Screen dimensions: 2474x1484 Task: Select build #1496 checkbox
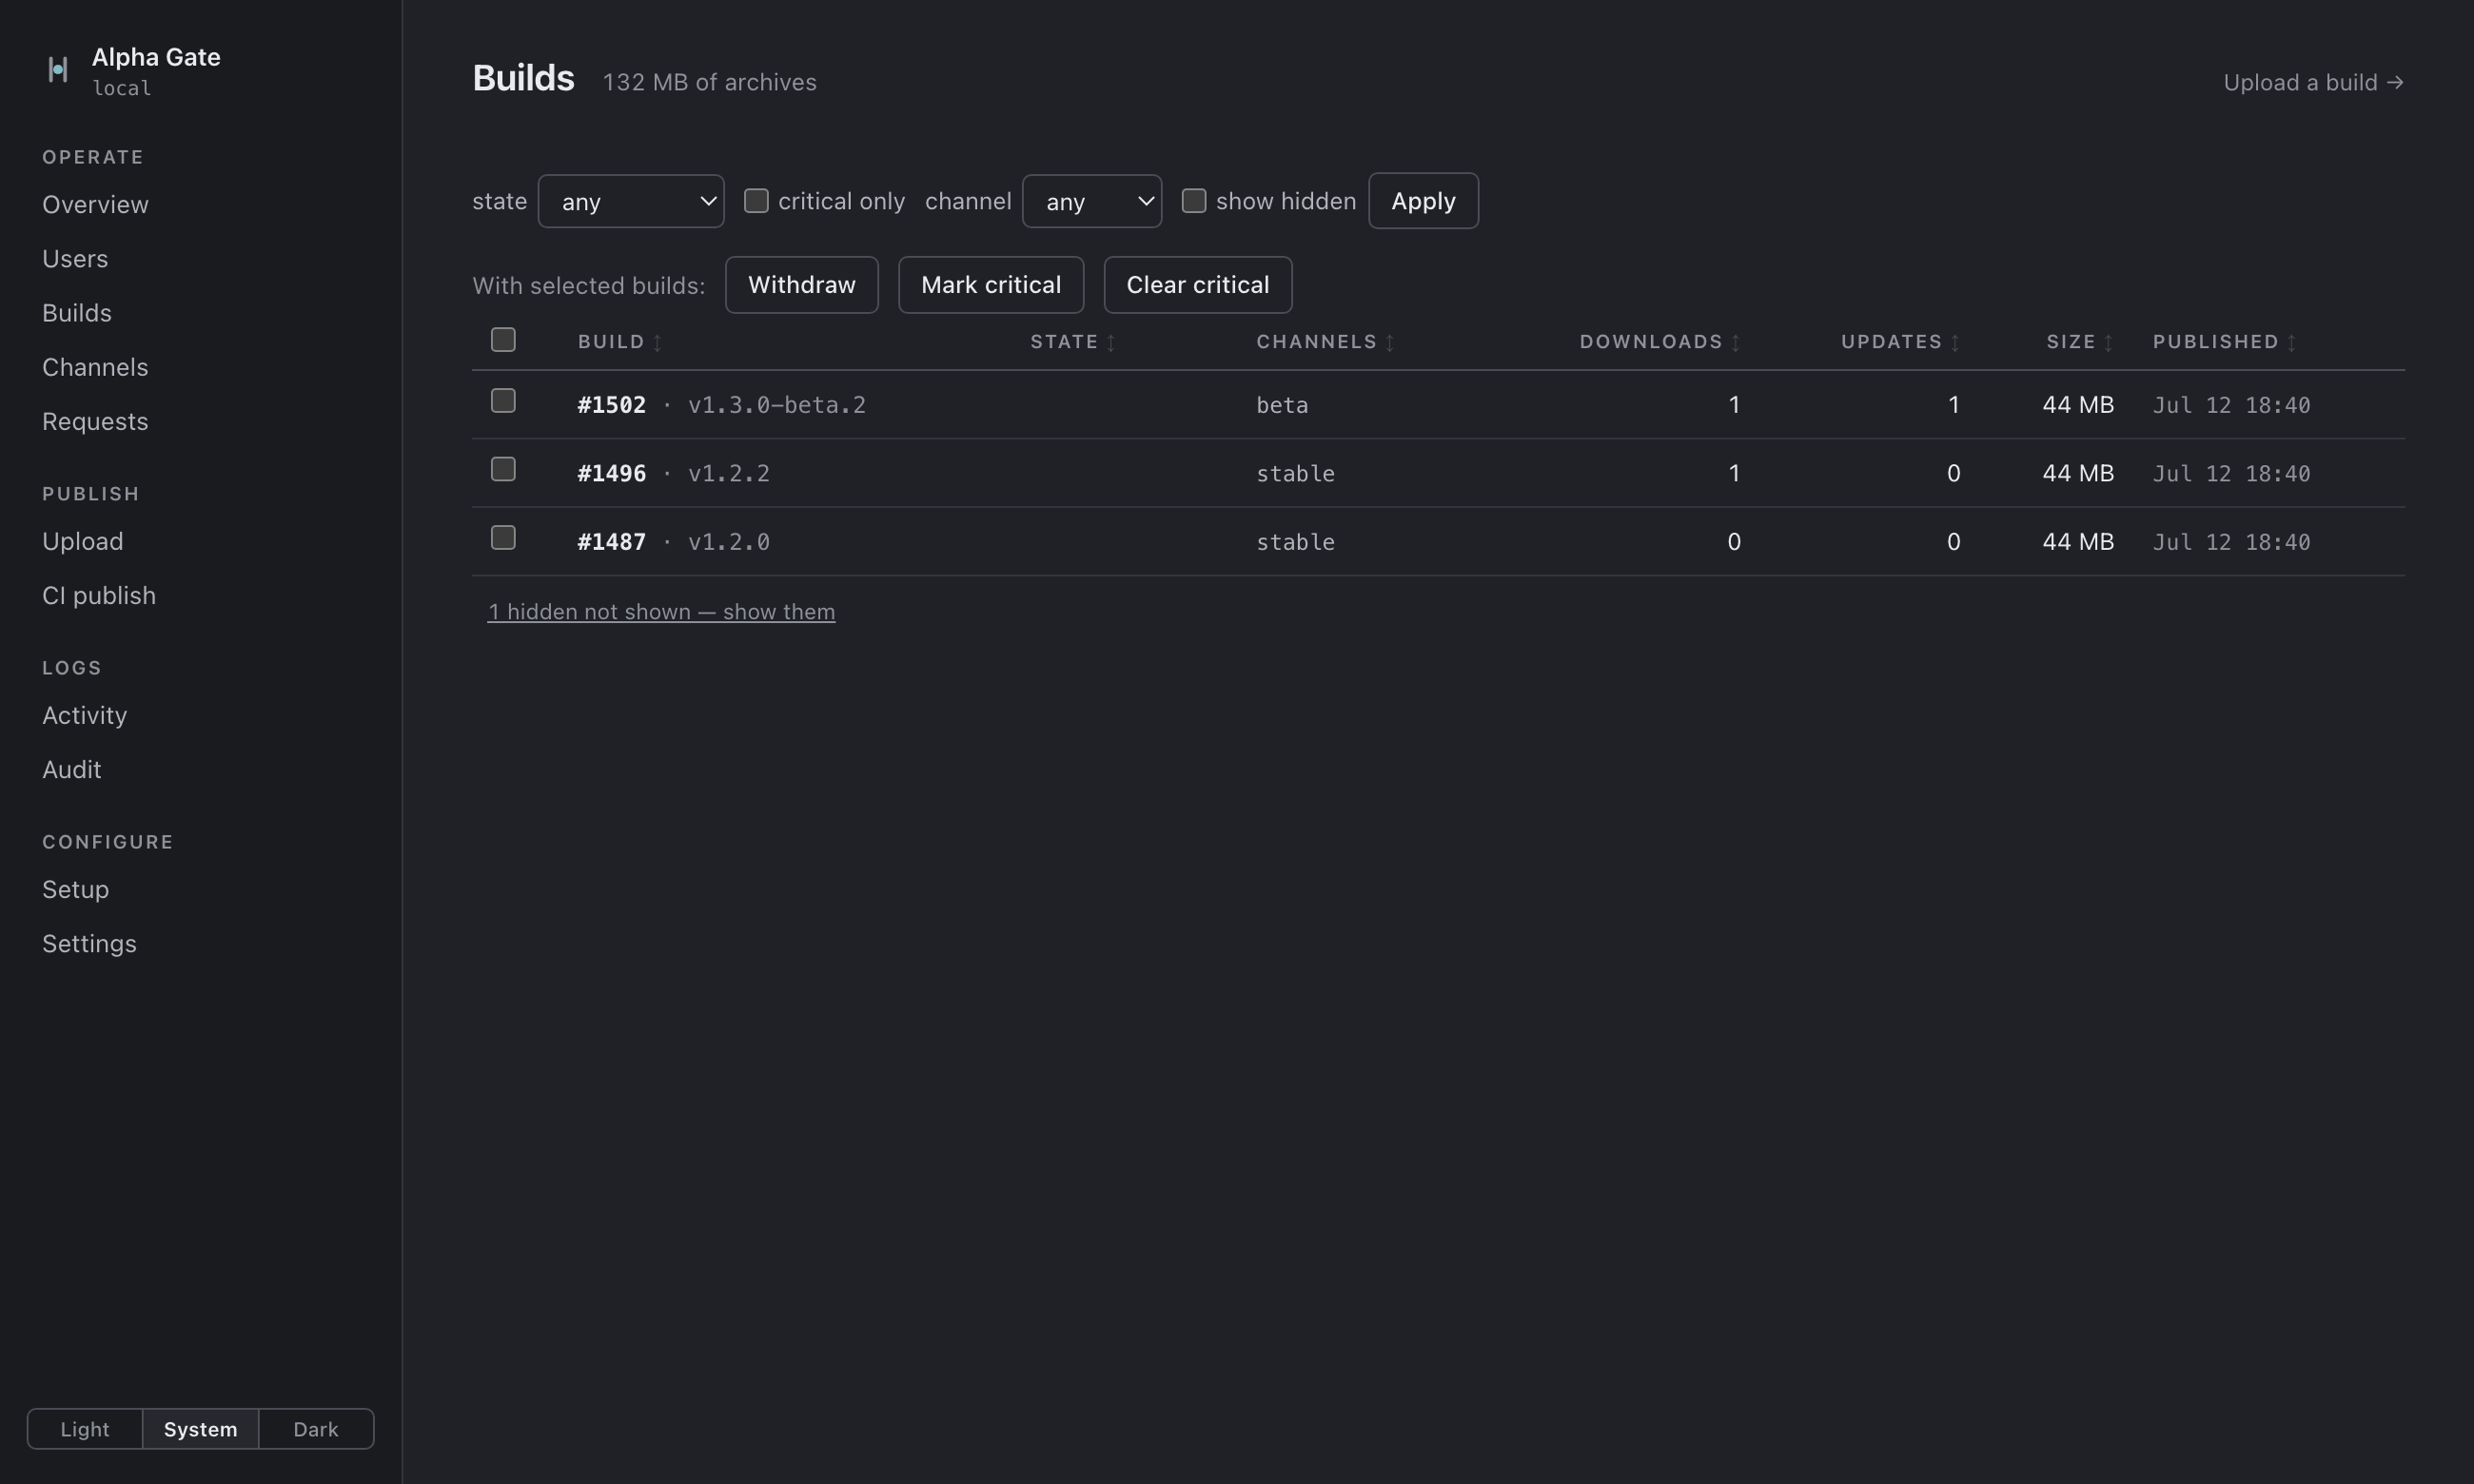pos(503,469)
